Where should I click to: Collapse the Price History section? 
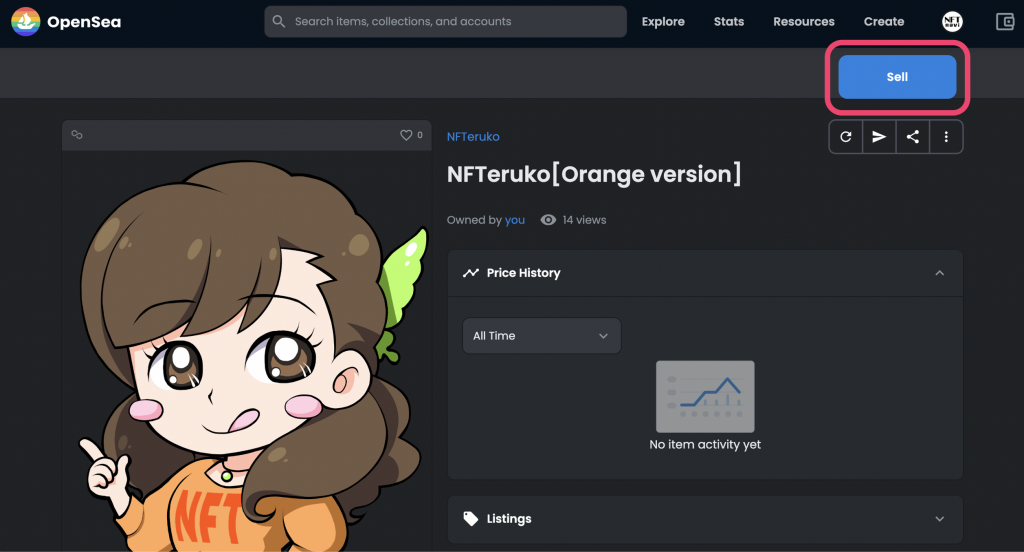coord(939,273)
